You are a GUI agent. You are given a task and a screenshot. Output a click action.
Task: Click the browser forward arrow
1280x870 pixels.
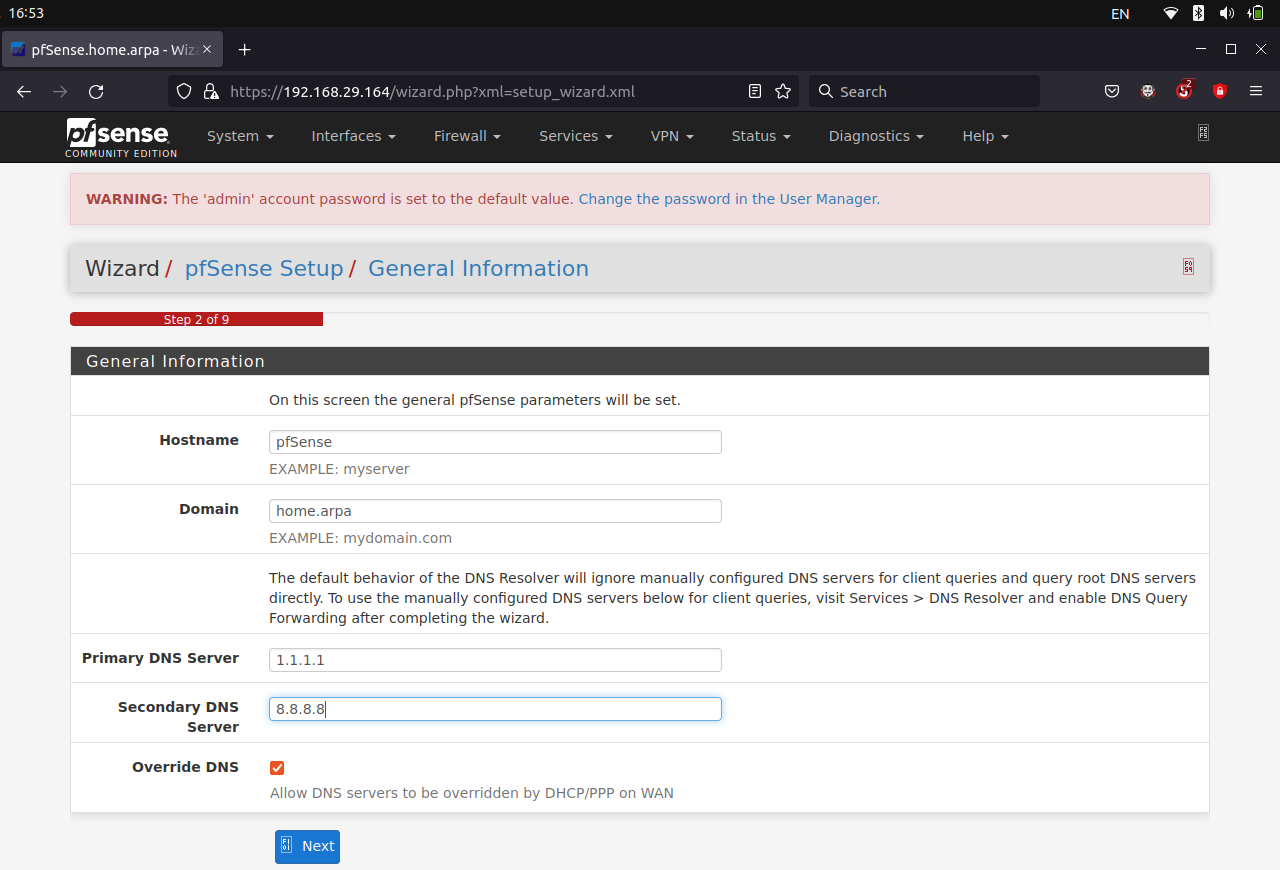[60, 91]
